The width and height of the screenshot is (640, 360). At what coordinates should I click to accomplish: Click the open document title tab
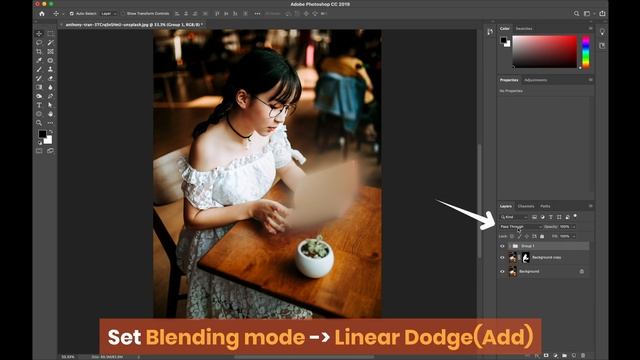[134, 24]
